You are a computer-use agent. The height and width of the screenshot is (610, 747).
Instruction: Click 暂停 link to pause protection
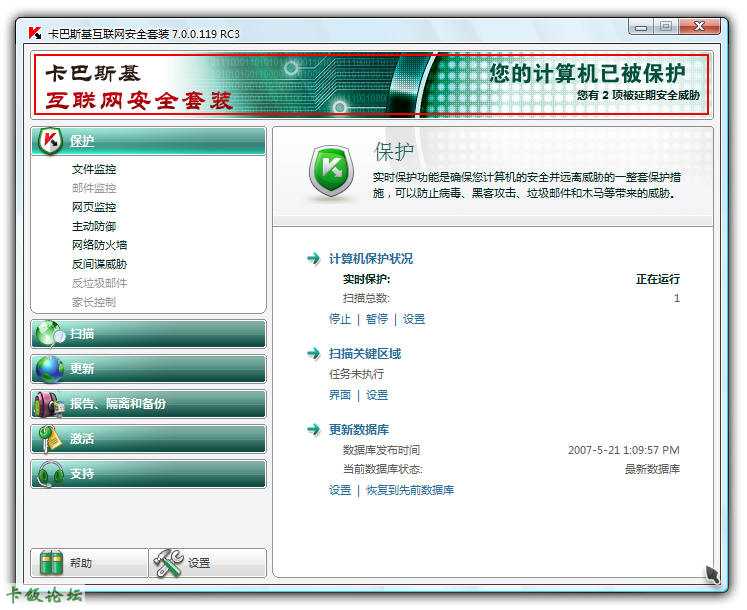click(376, 319)
